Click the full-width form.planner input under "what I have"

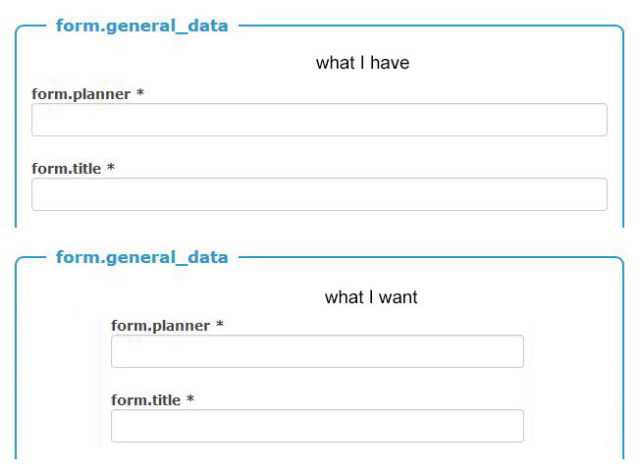[x=319, y=120]
